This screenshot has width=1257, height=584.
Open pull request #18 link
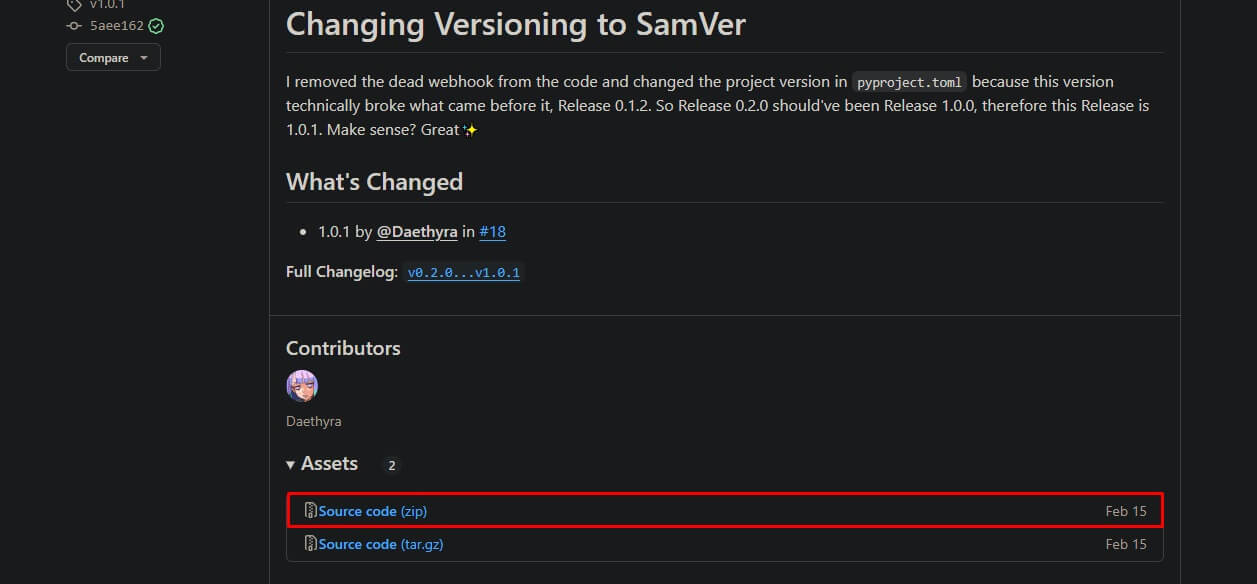point(493,232)
